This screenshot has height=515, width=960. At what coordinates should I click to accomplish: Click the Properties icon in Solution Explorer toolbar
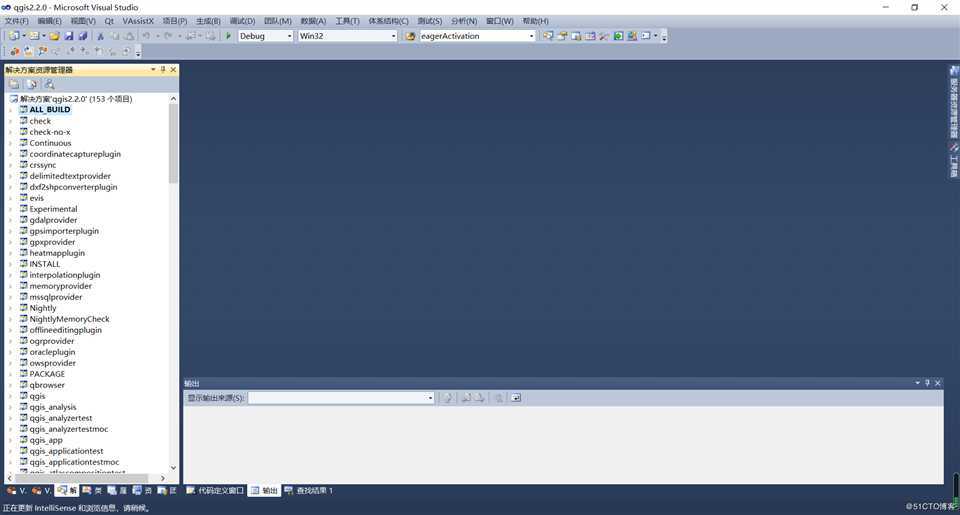click(x=14, y=85)
